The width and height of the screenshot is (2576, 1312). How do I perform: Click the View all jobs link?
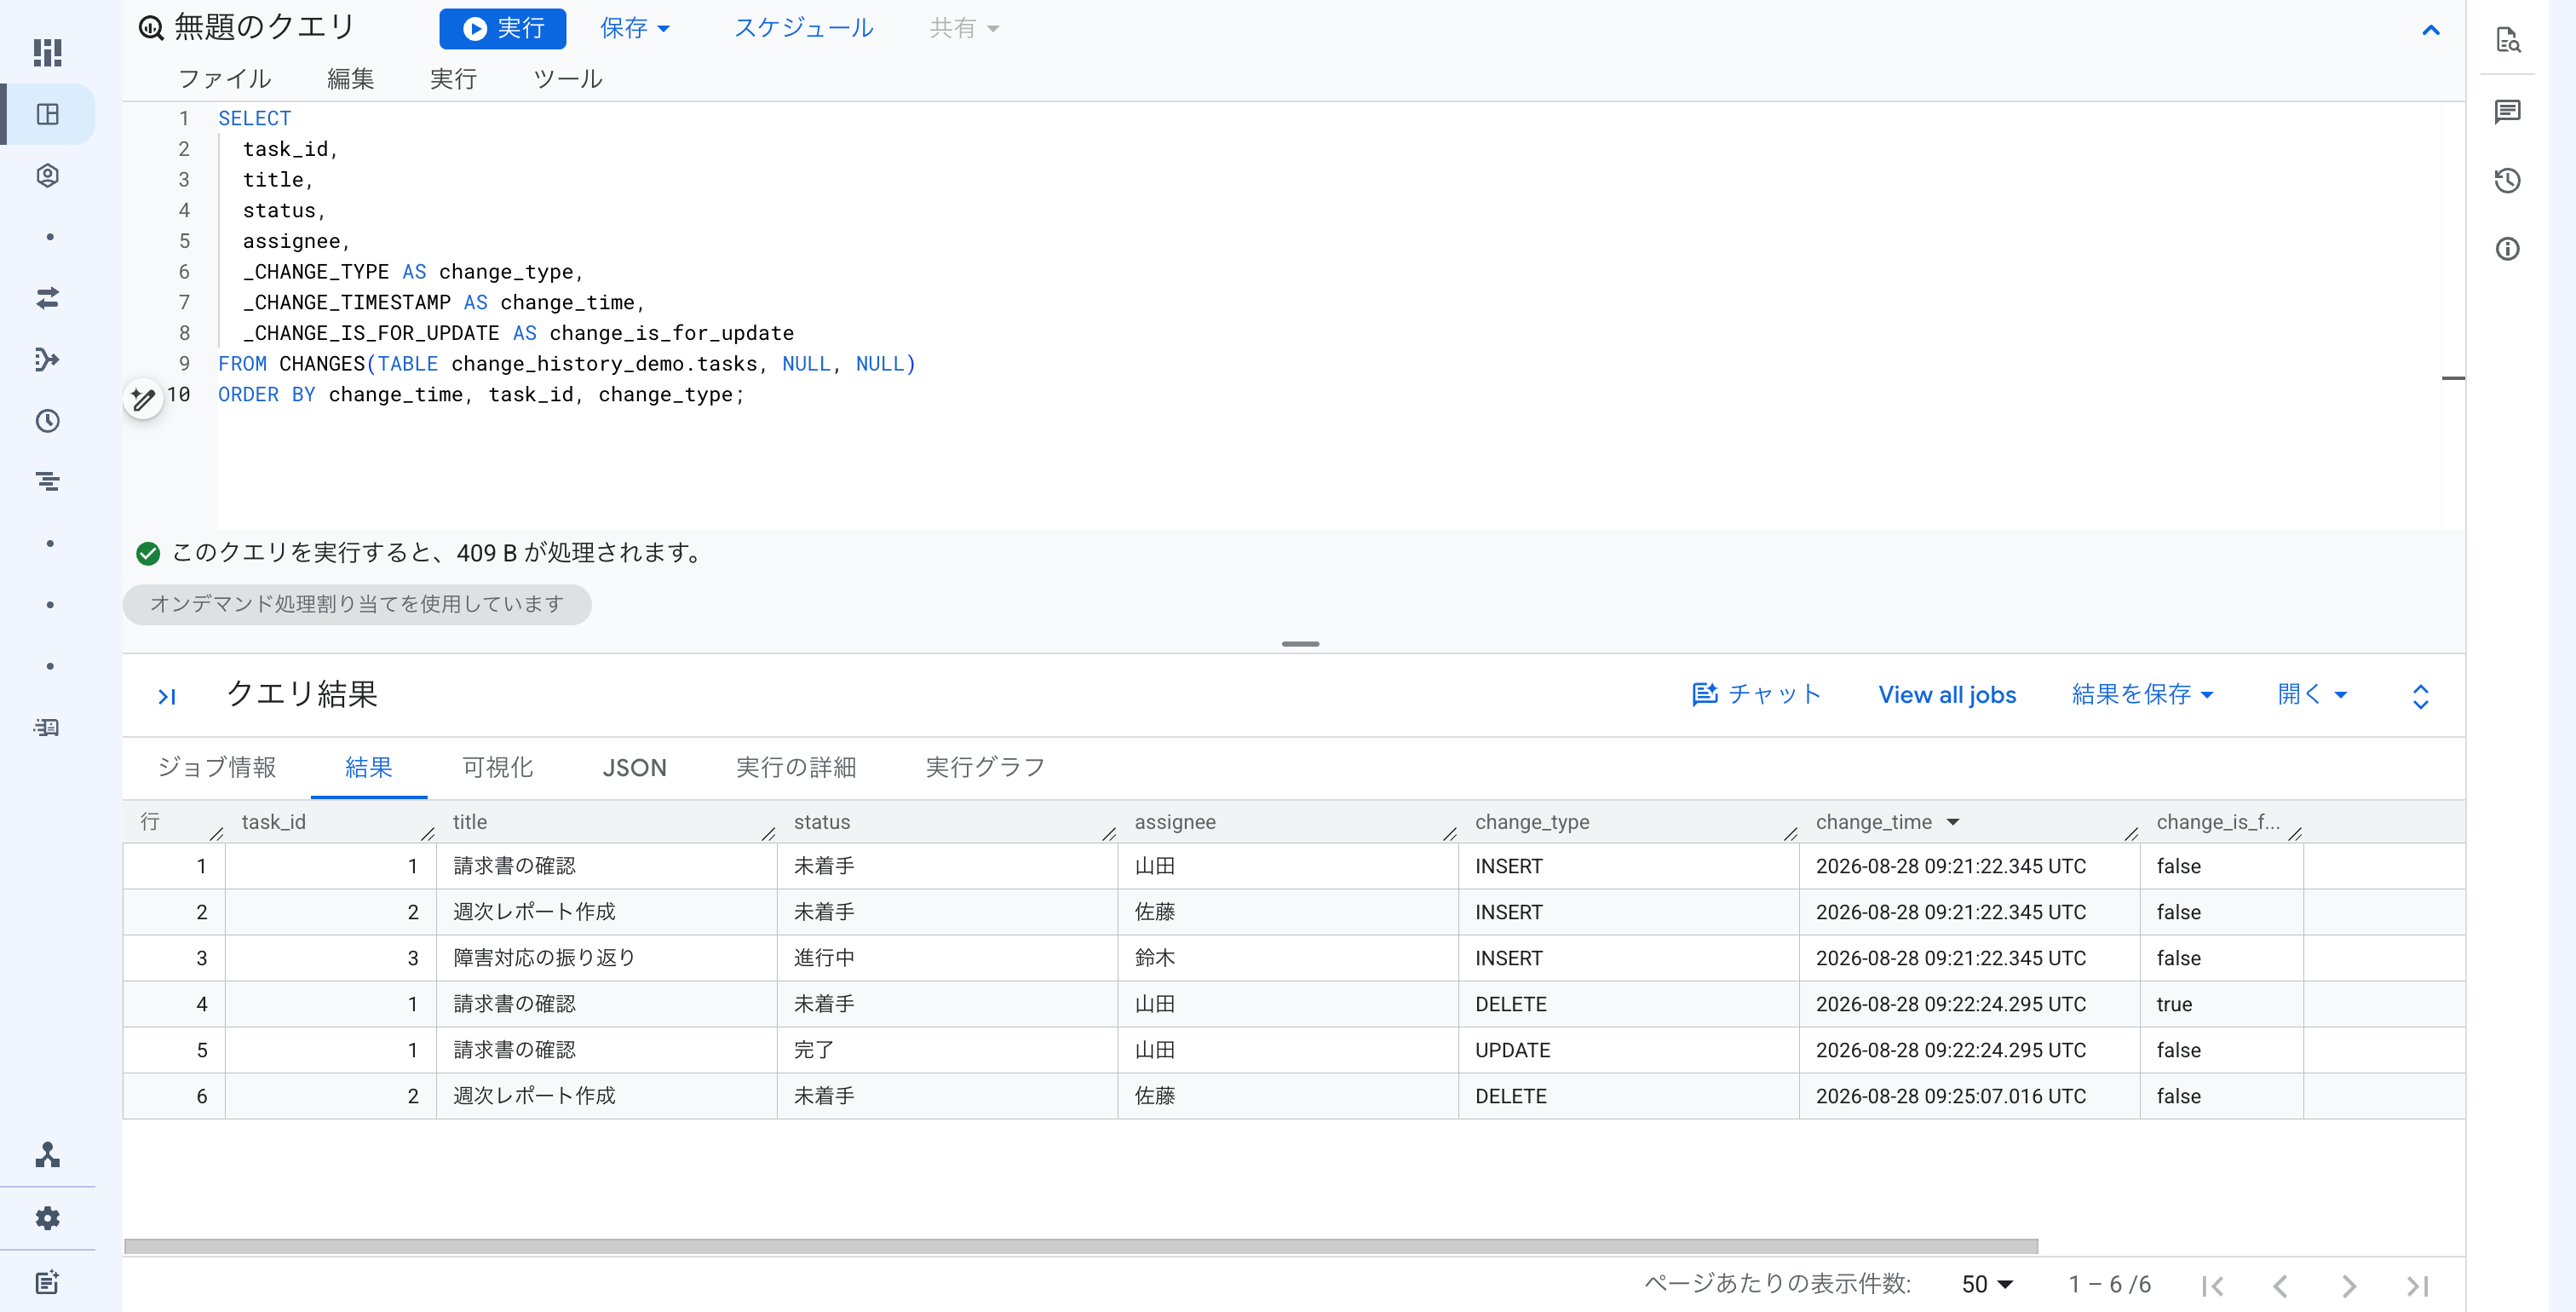click(1947, 695)
